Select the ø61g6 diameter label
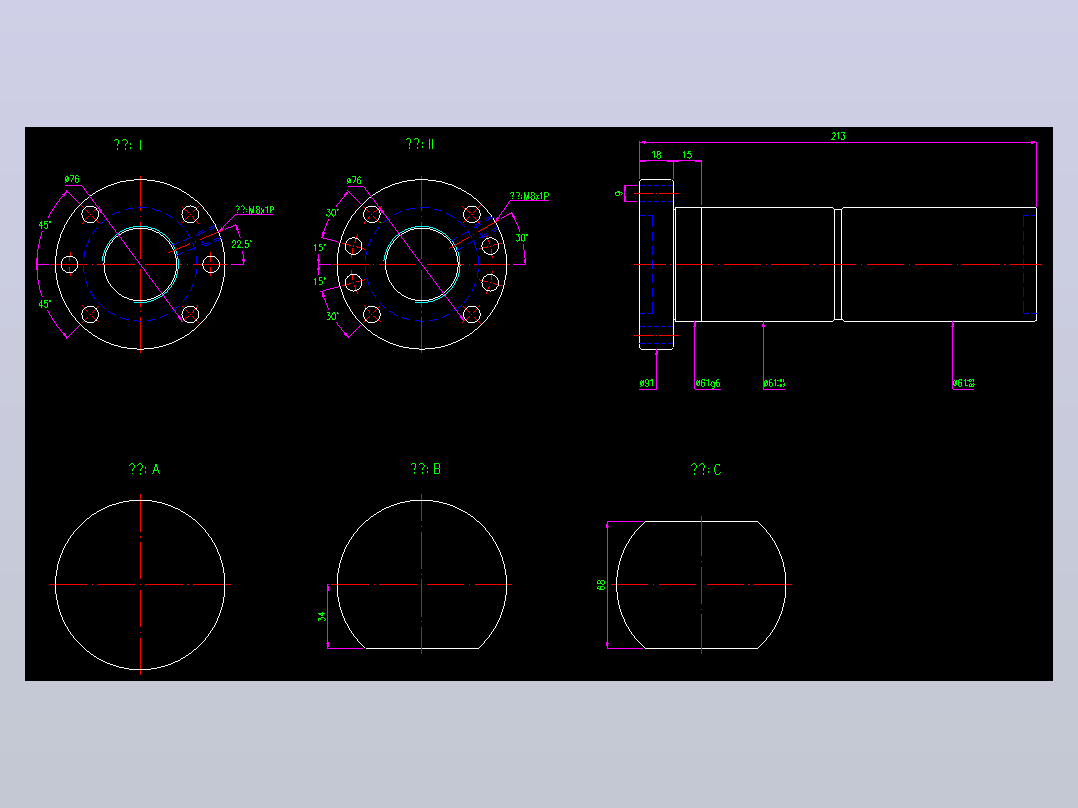 coord(707,383)
